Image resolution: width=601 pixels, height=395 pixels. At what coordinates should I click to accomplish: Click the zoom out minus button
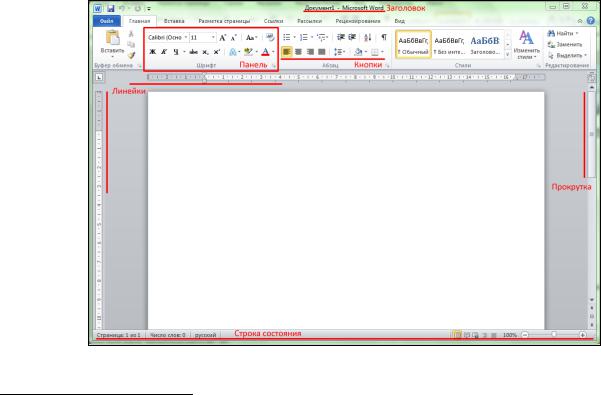click(525, 335)
